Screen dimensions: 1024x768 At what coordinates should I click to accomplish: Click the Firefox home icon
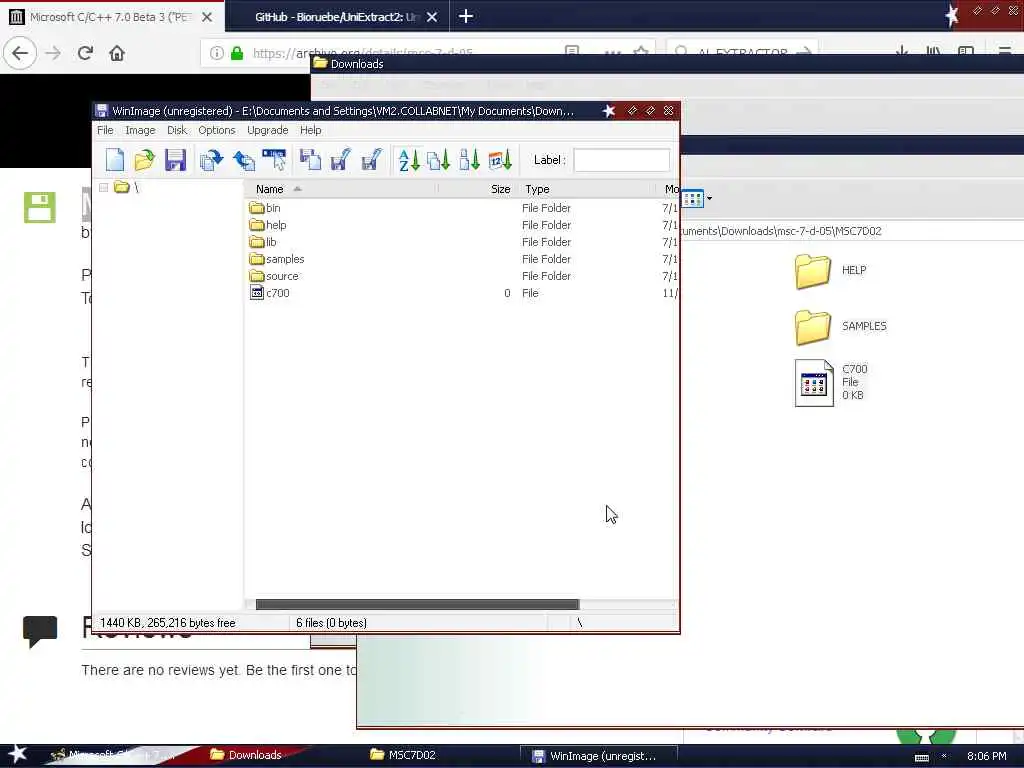point(117,53)
